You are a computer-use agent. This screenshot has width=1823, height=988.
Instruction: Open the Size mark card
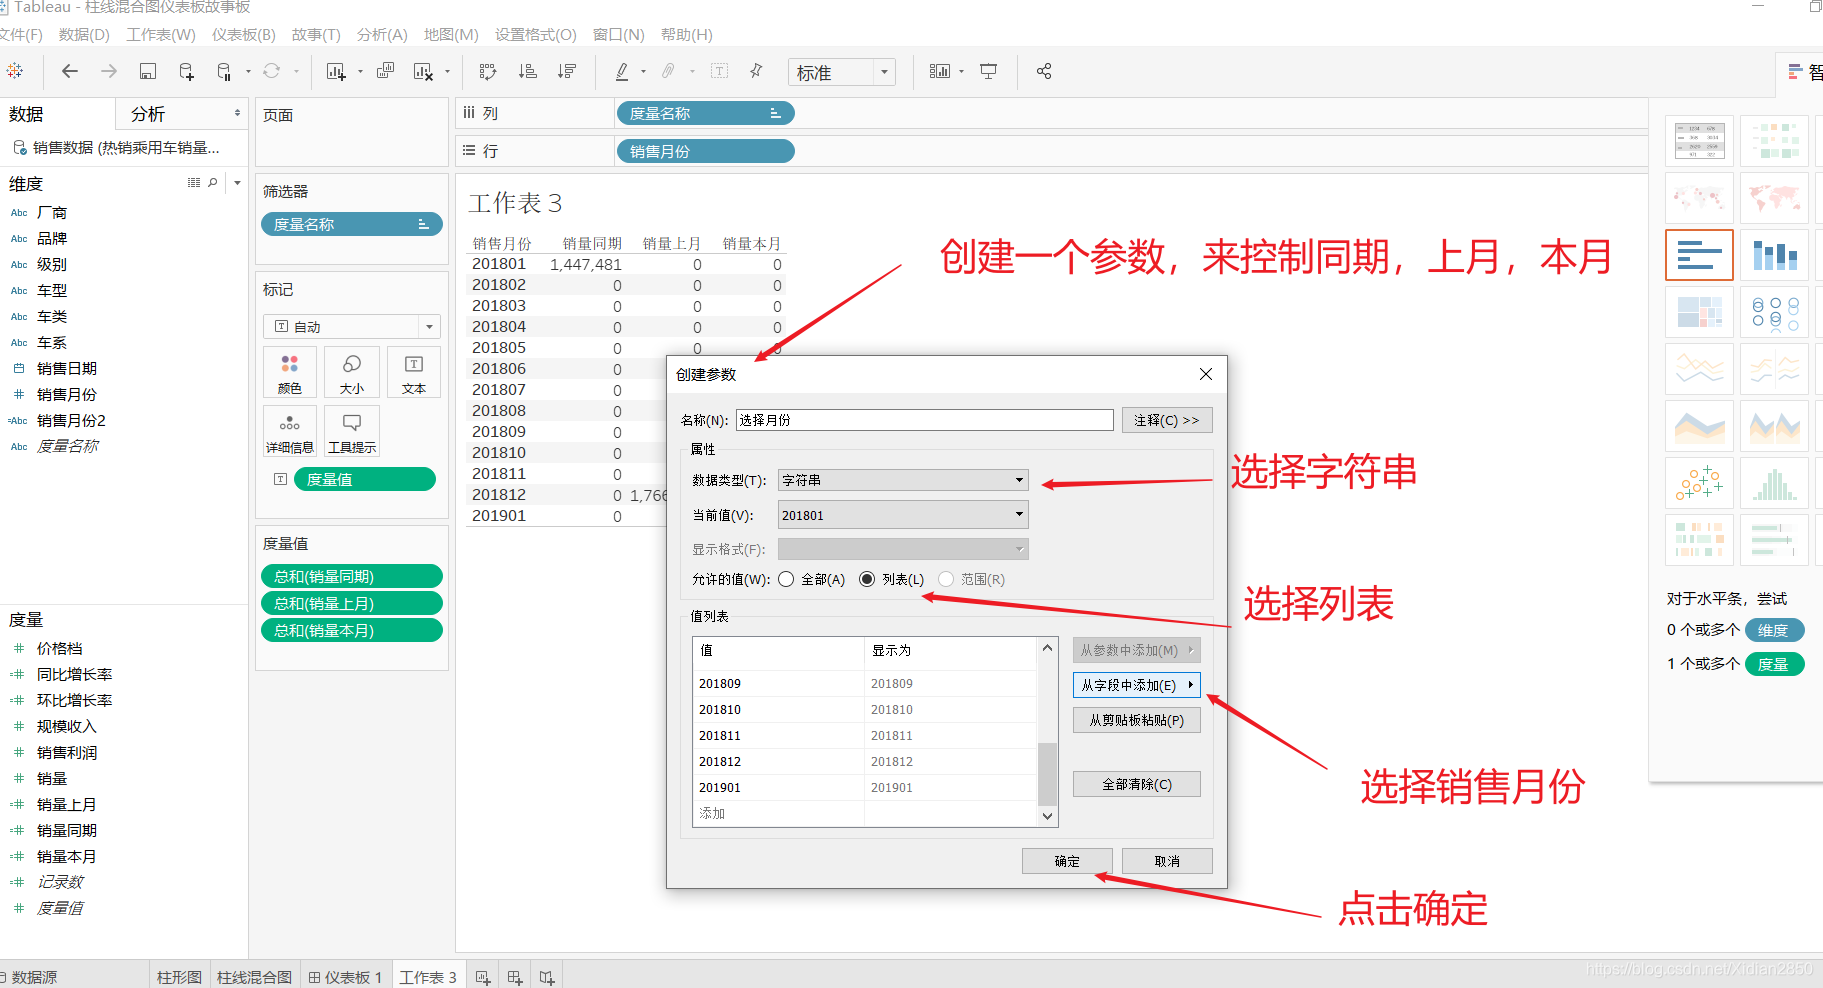coord(352,372)
